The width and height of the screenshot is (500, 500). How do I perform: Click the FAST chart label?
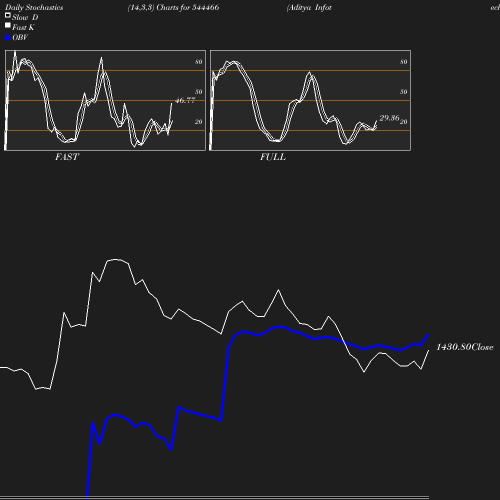pyautogui.click(x=67, y=157)
